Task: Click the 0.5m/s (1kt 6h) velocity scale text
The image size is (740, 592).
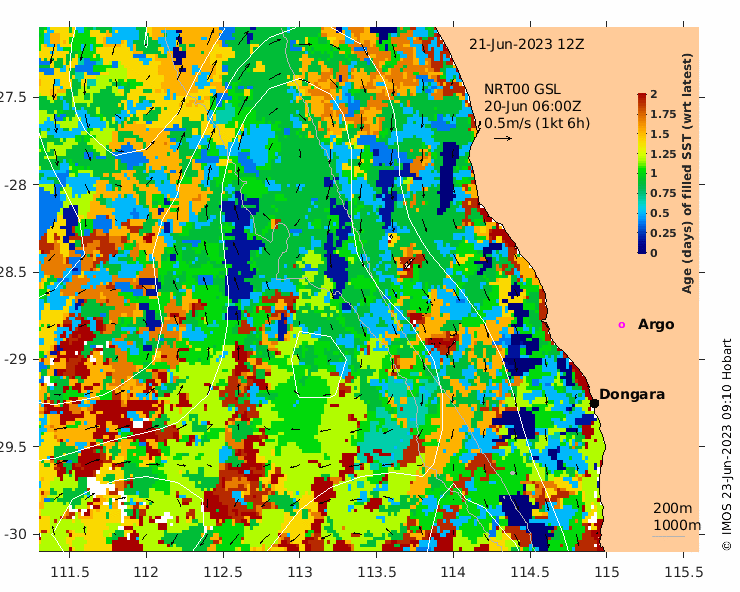Action: click(537, 123)
